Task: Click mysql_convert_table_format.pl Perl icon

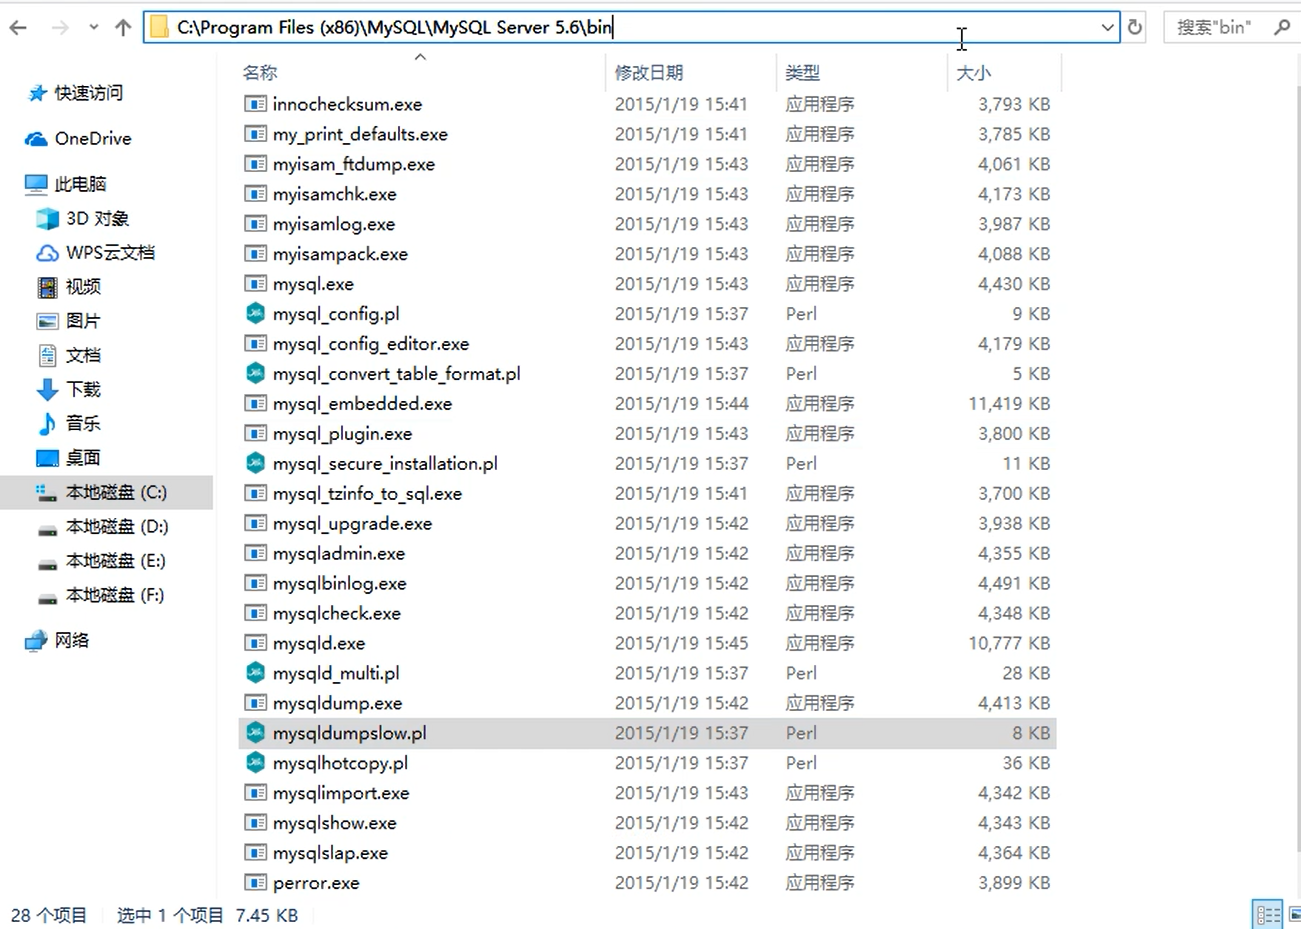Action: click(x=256, y=373)
